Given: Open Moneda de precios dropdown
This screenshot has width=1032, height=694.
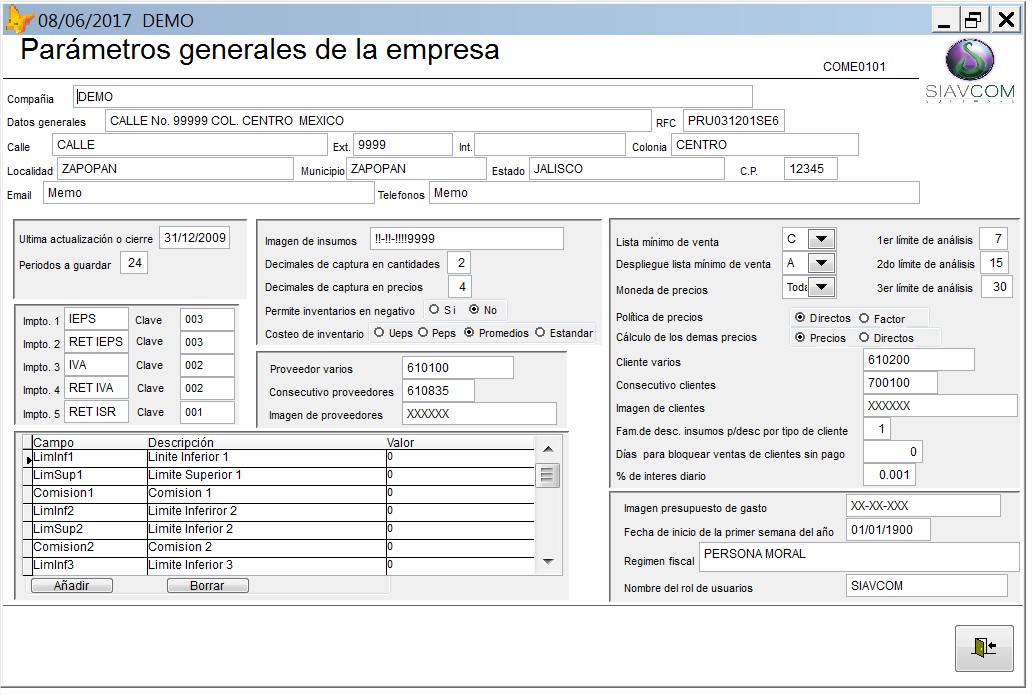Looking at the screenshot, I should click(x=821, y=287).
